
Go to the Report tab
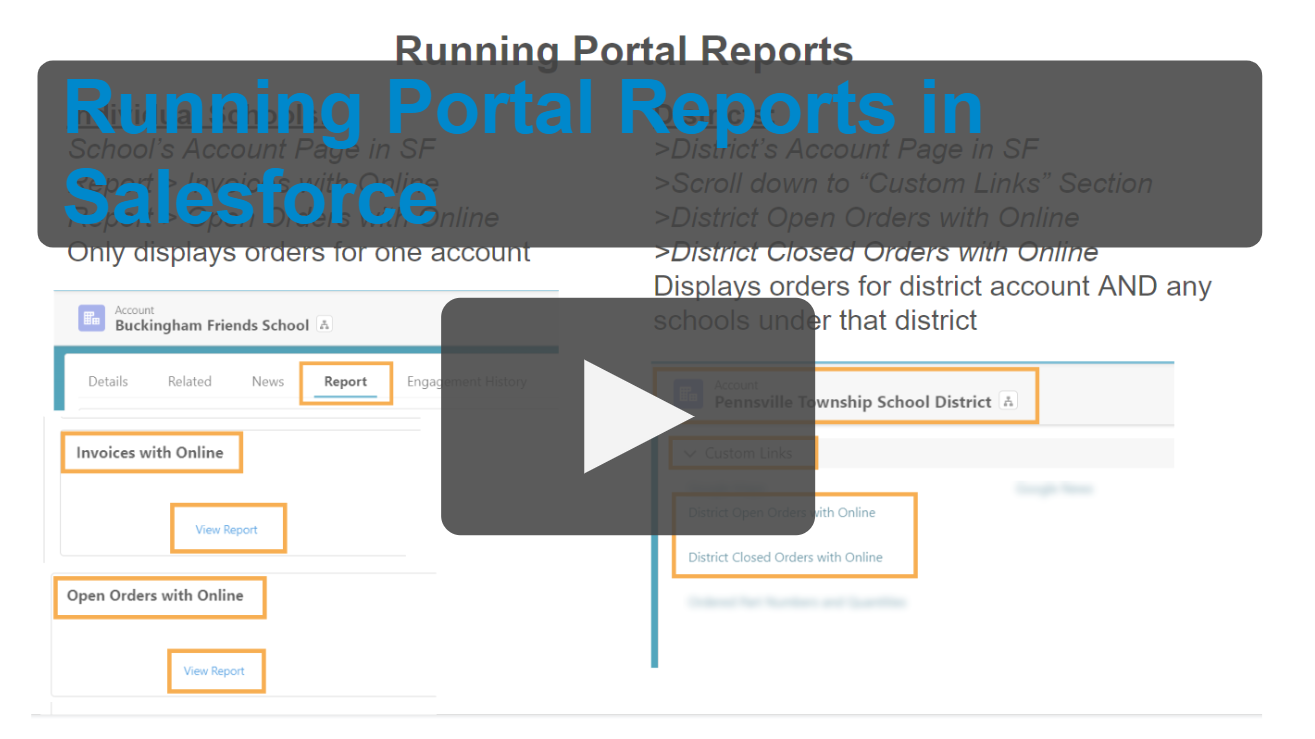point(346,381)
